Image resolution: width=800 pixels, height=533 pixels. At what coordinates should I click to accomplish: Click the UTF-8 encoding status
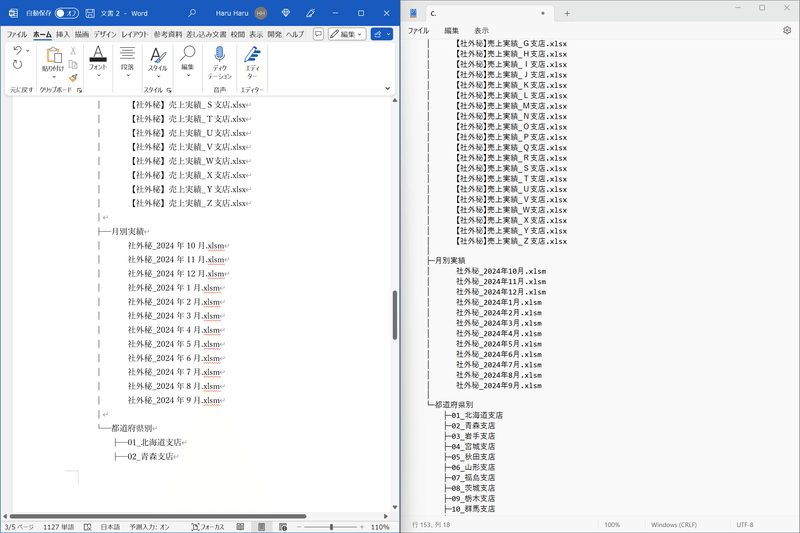tap(745, 524)
